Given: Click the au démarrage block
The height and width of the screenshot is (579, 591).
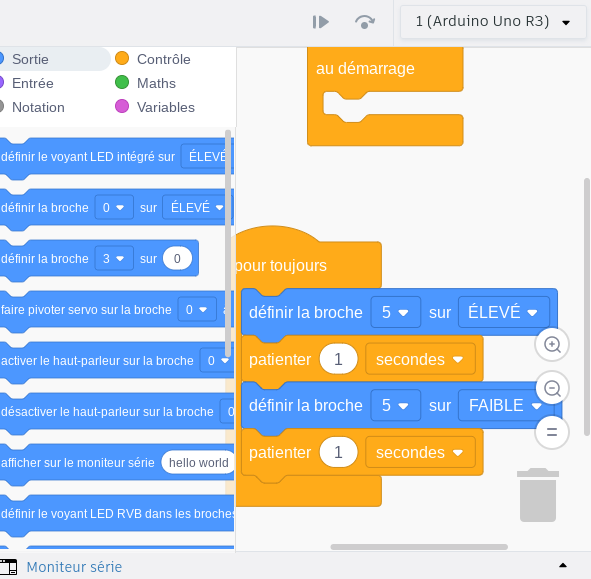Looking at the screenshot, I should pos(365,69).
